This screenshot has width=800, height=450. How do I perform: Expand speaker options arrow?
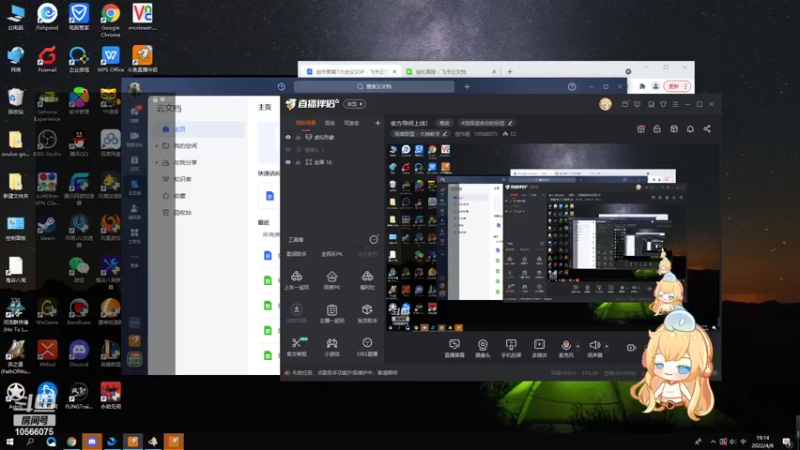(607, 346)
